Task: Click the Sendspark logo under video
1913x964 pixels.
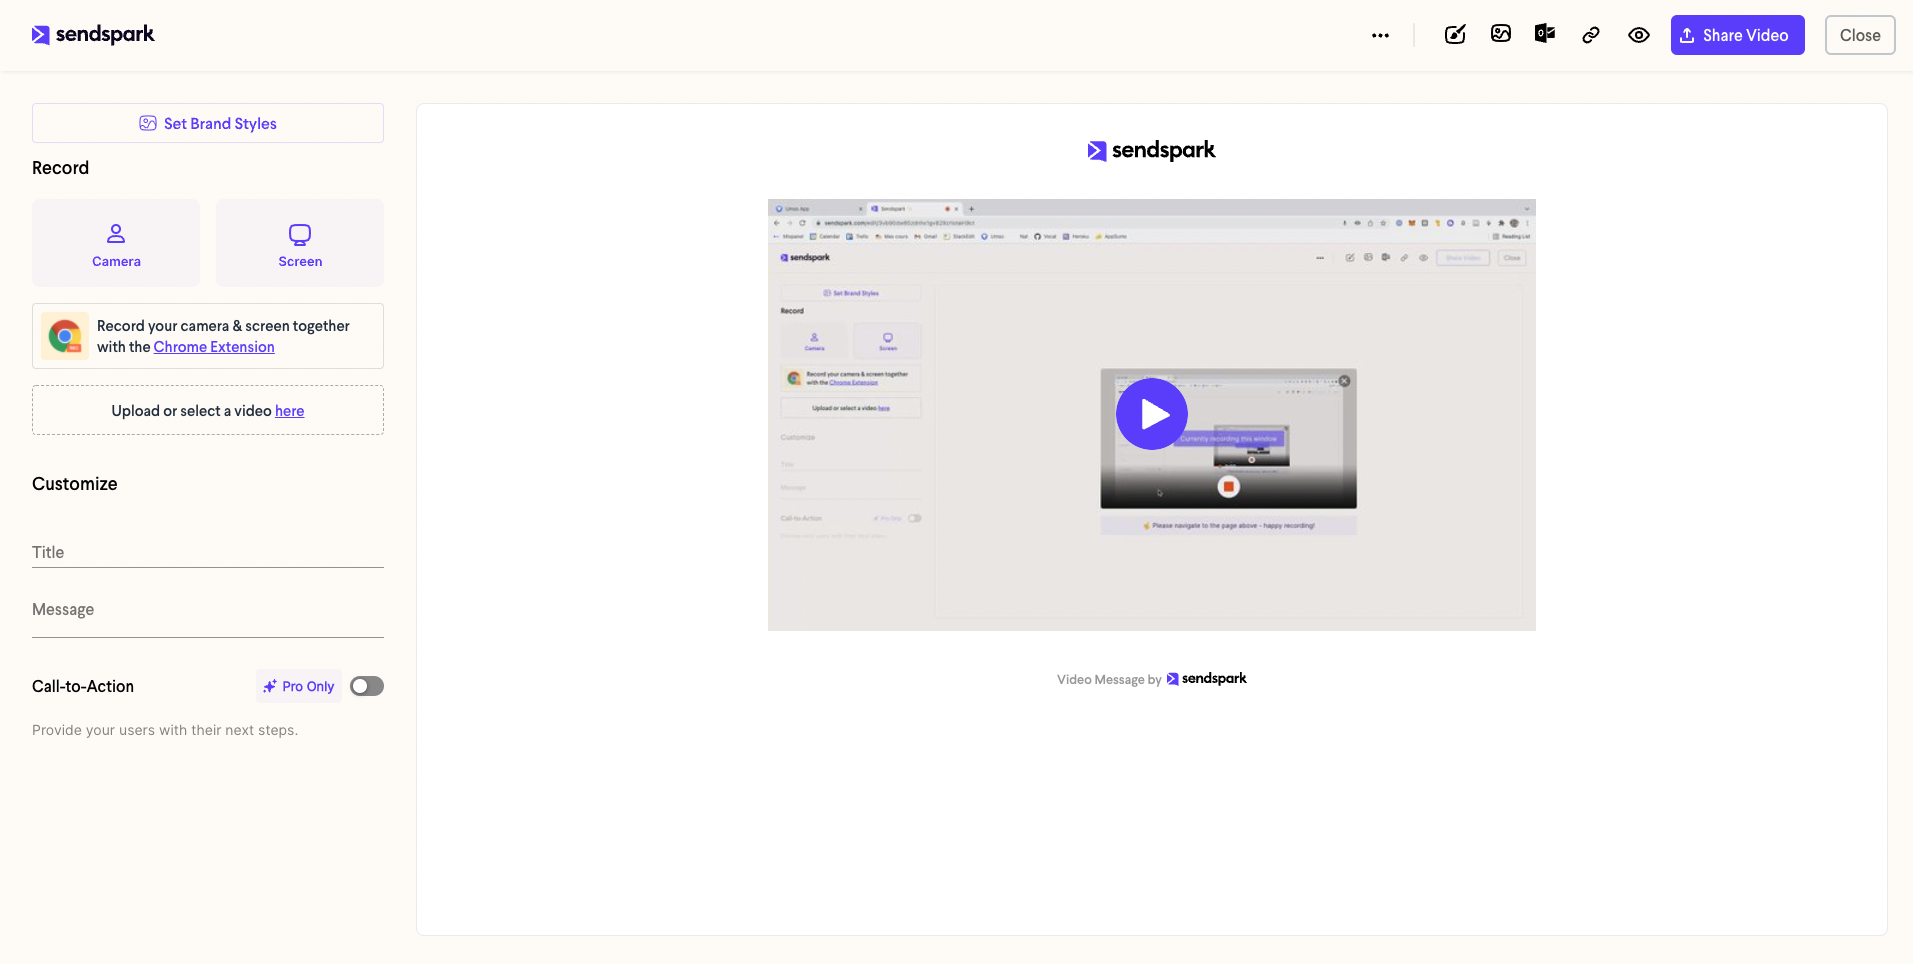Action: coord(1207,679)
